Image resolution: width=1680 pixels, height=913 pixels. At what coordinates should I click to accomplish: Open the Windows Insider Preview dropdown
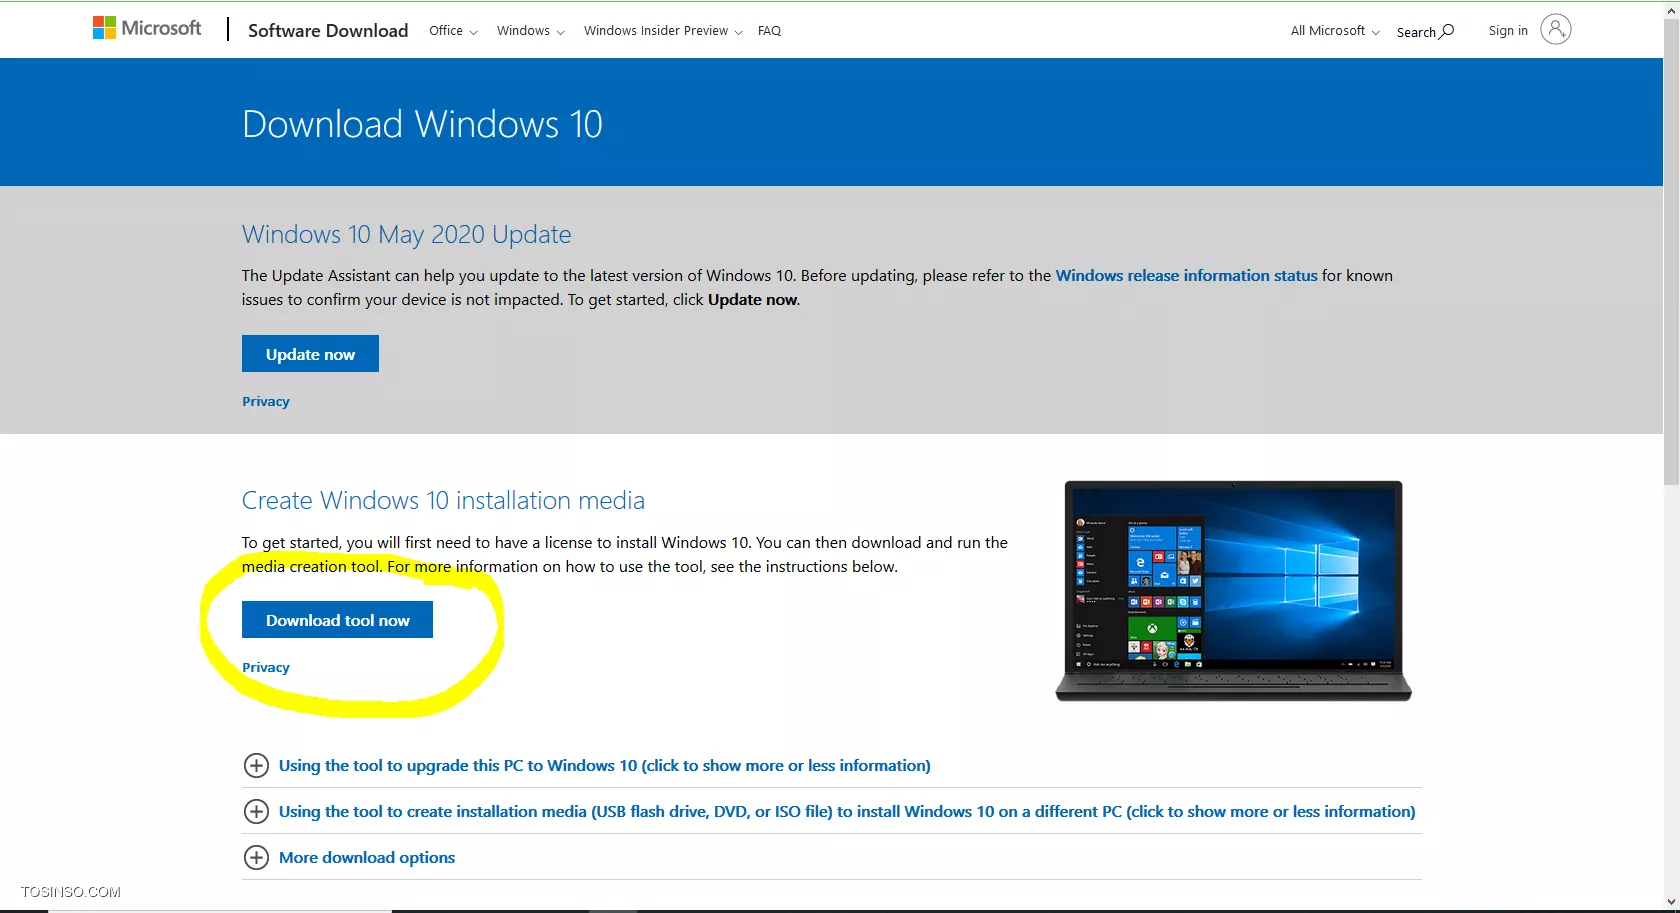(x=663, y=31)
